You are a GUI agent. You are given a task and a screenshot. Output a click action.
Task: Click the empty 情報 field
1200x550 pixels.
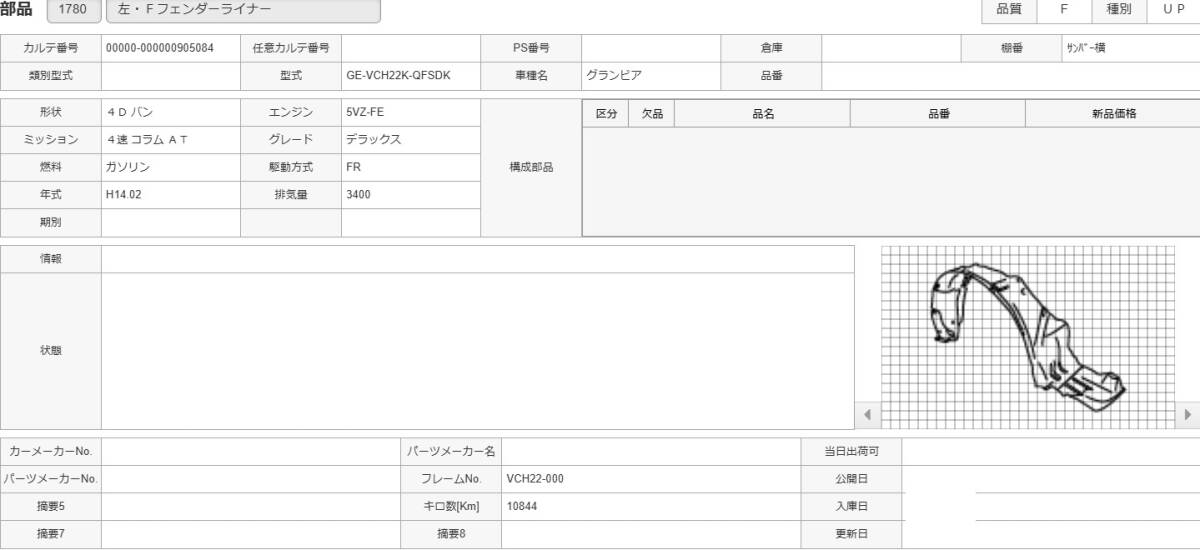478,259
